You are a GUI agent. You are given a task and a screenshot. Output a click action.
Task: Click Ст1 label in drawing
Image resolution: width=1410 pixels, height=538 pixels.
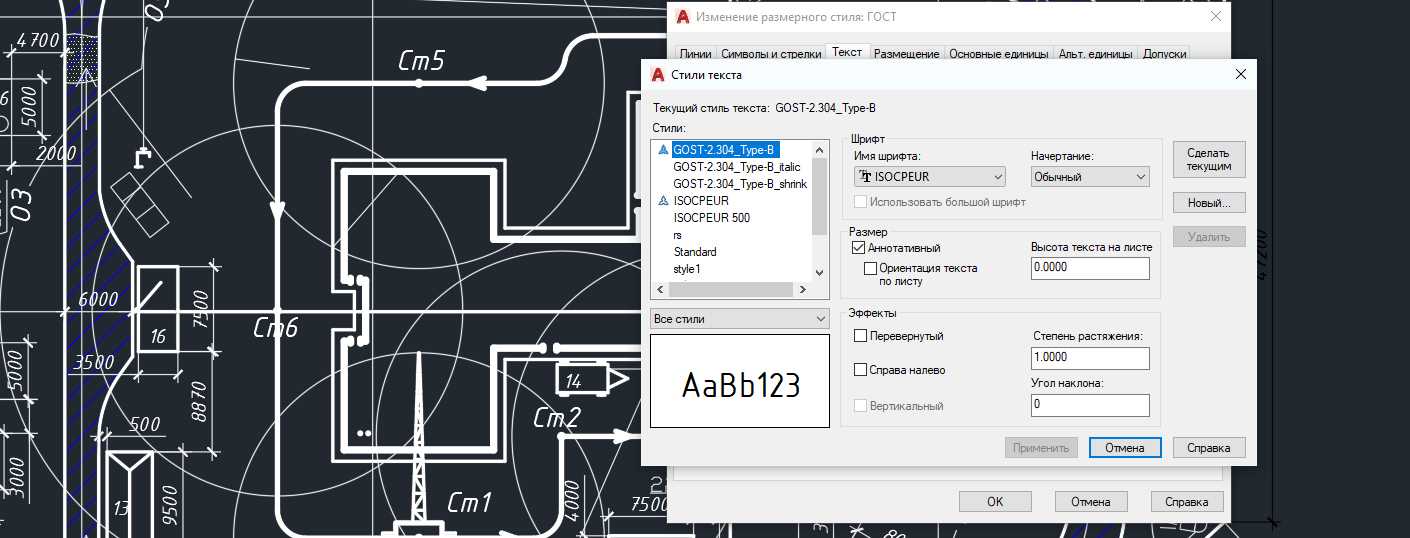point(469,501)
